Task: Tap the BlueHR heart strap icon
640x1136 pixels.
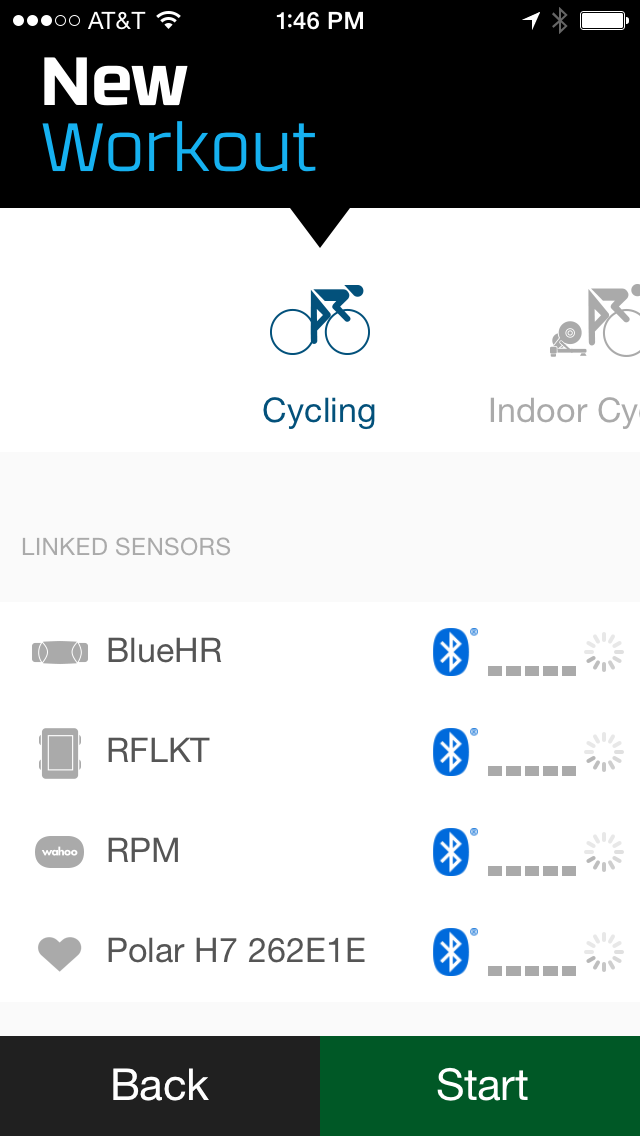Action: [x=60, y=652]
